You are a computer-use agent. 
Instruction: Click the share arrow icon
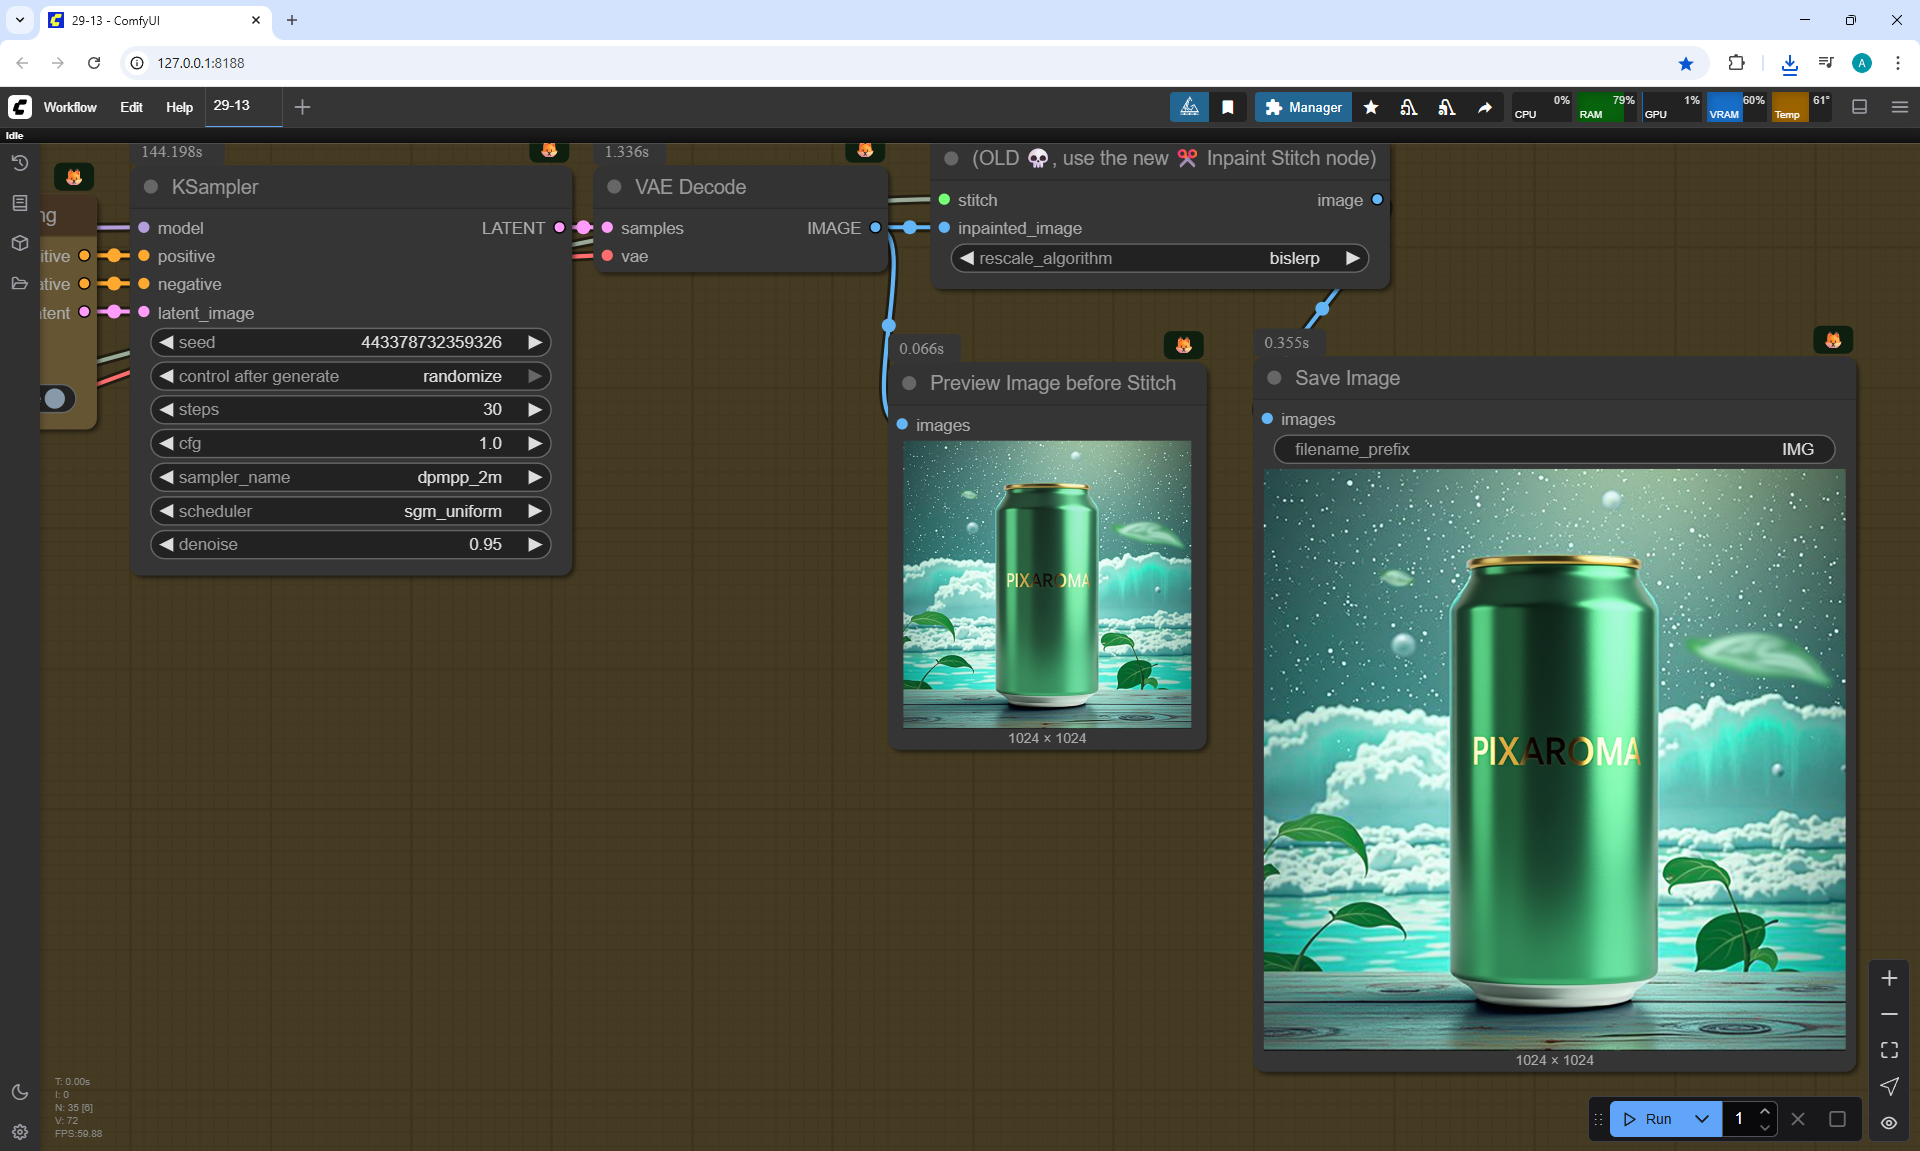(1485, 107)
